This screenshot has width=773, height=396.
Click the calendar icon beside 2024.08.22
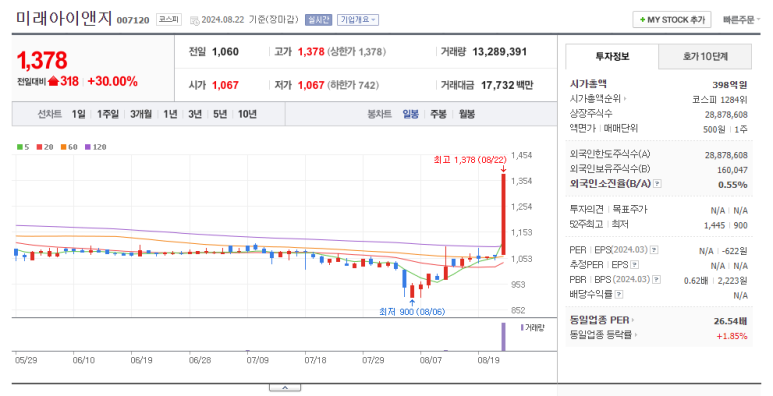pos(194,20)
